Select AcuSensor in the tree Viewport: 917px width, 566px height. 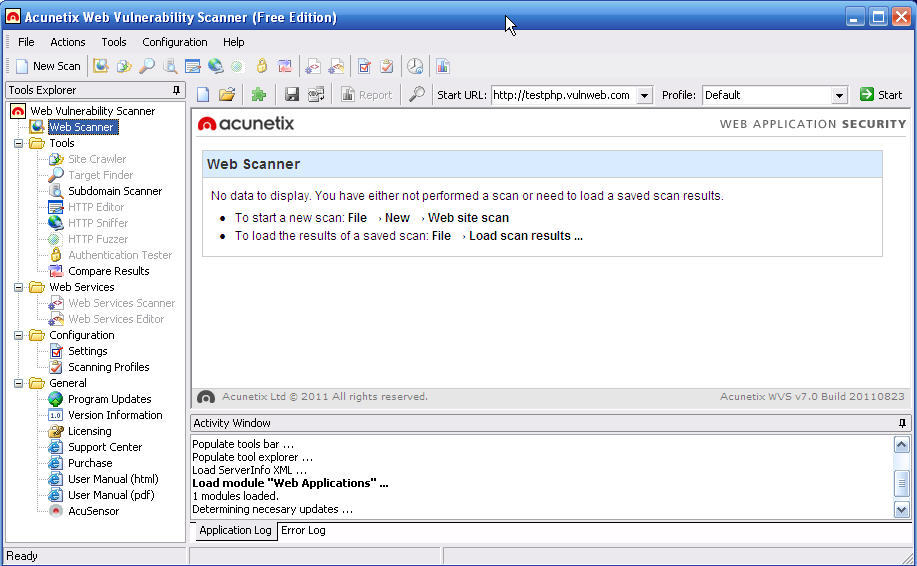[x=94, y=510]
